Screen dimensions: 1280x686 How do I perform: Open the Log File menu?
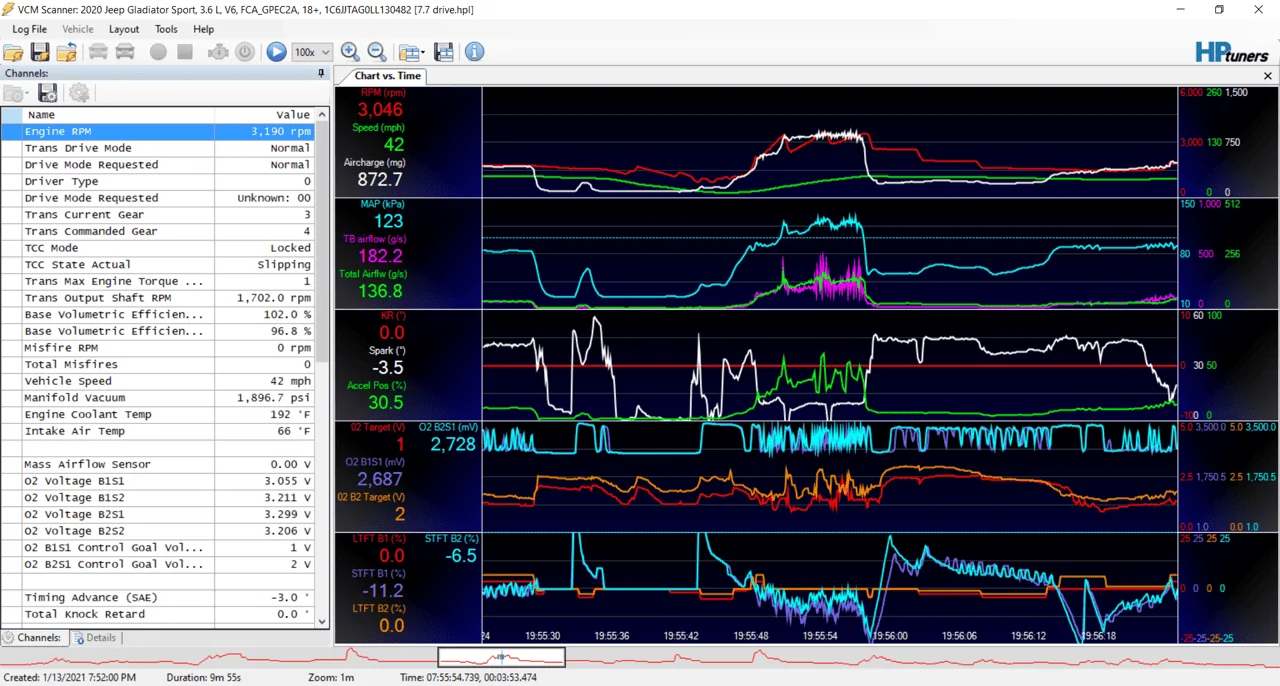click(29, 29)
